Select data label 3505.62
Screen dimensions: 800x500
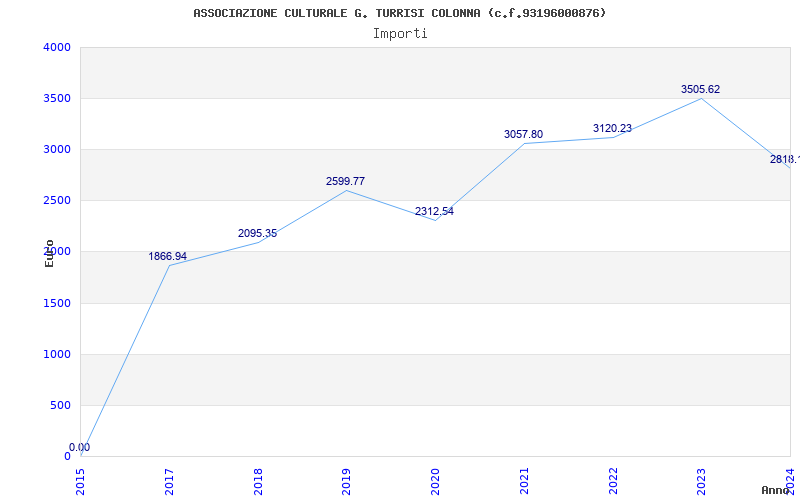701,89
